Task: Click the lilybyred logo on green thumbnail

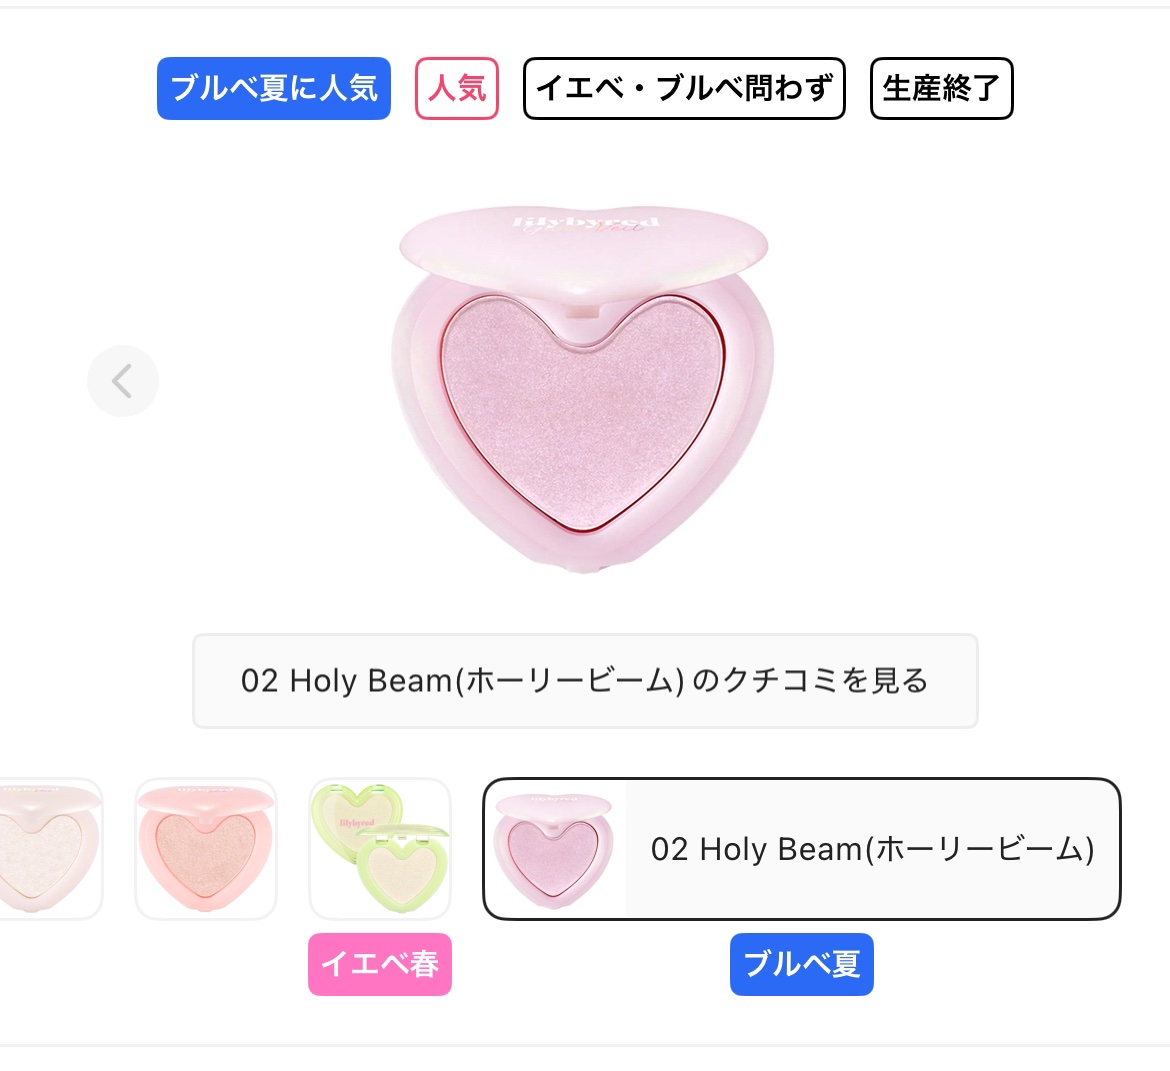Action: point(356,823)
